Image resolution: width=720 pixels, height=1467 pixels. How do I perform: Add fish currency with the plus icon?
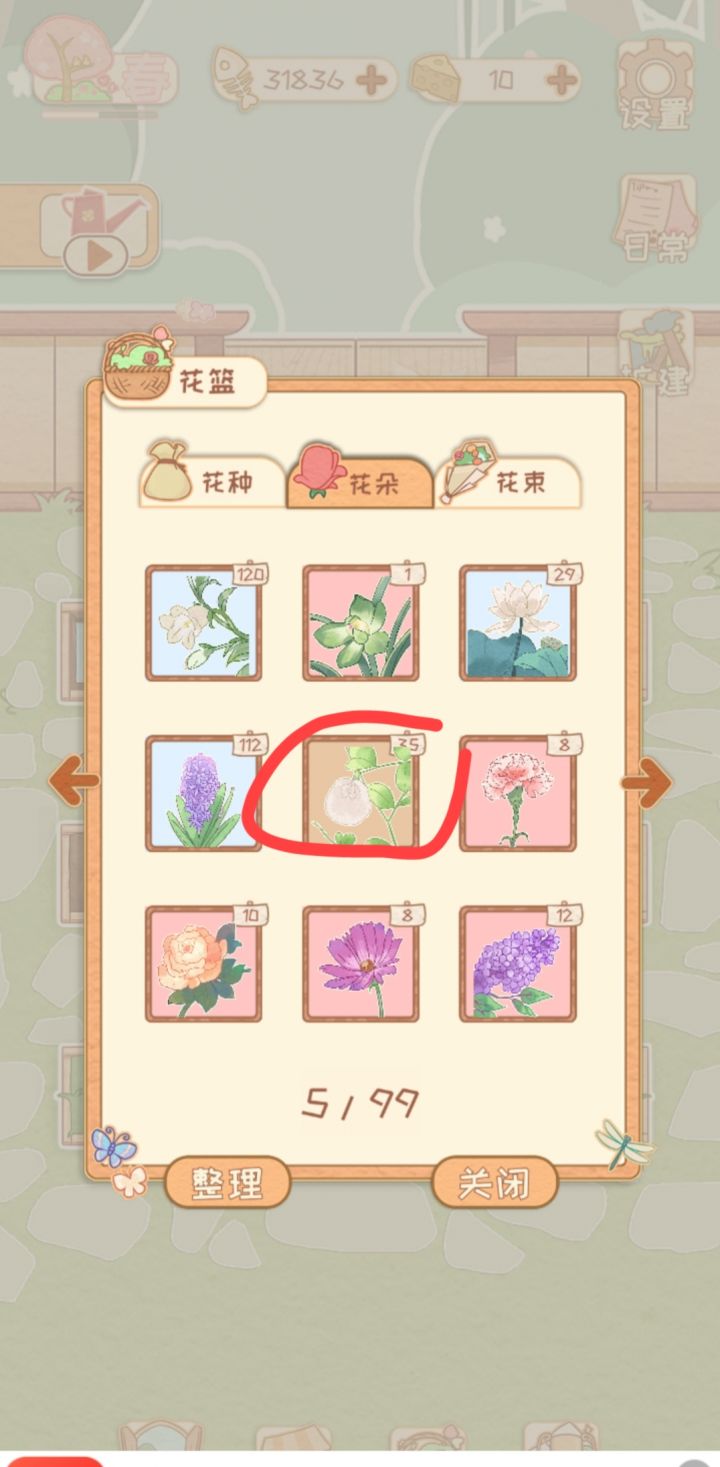tap(374, 80)
